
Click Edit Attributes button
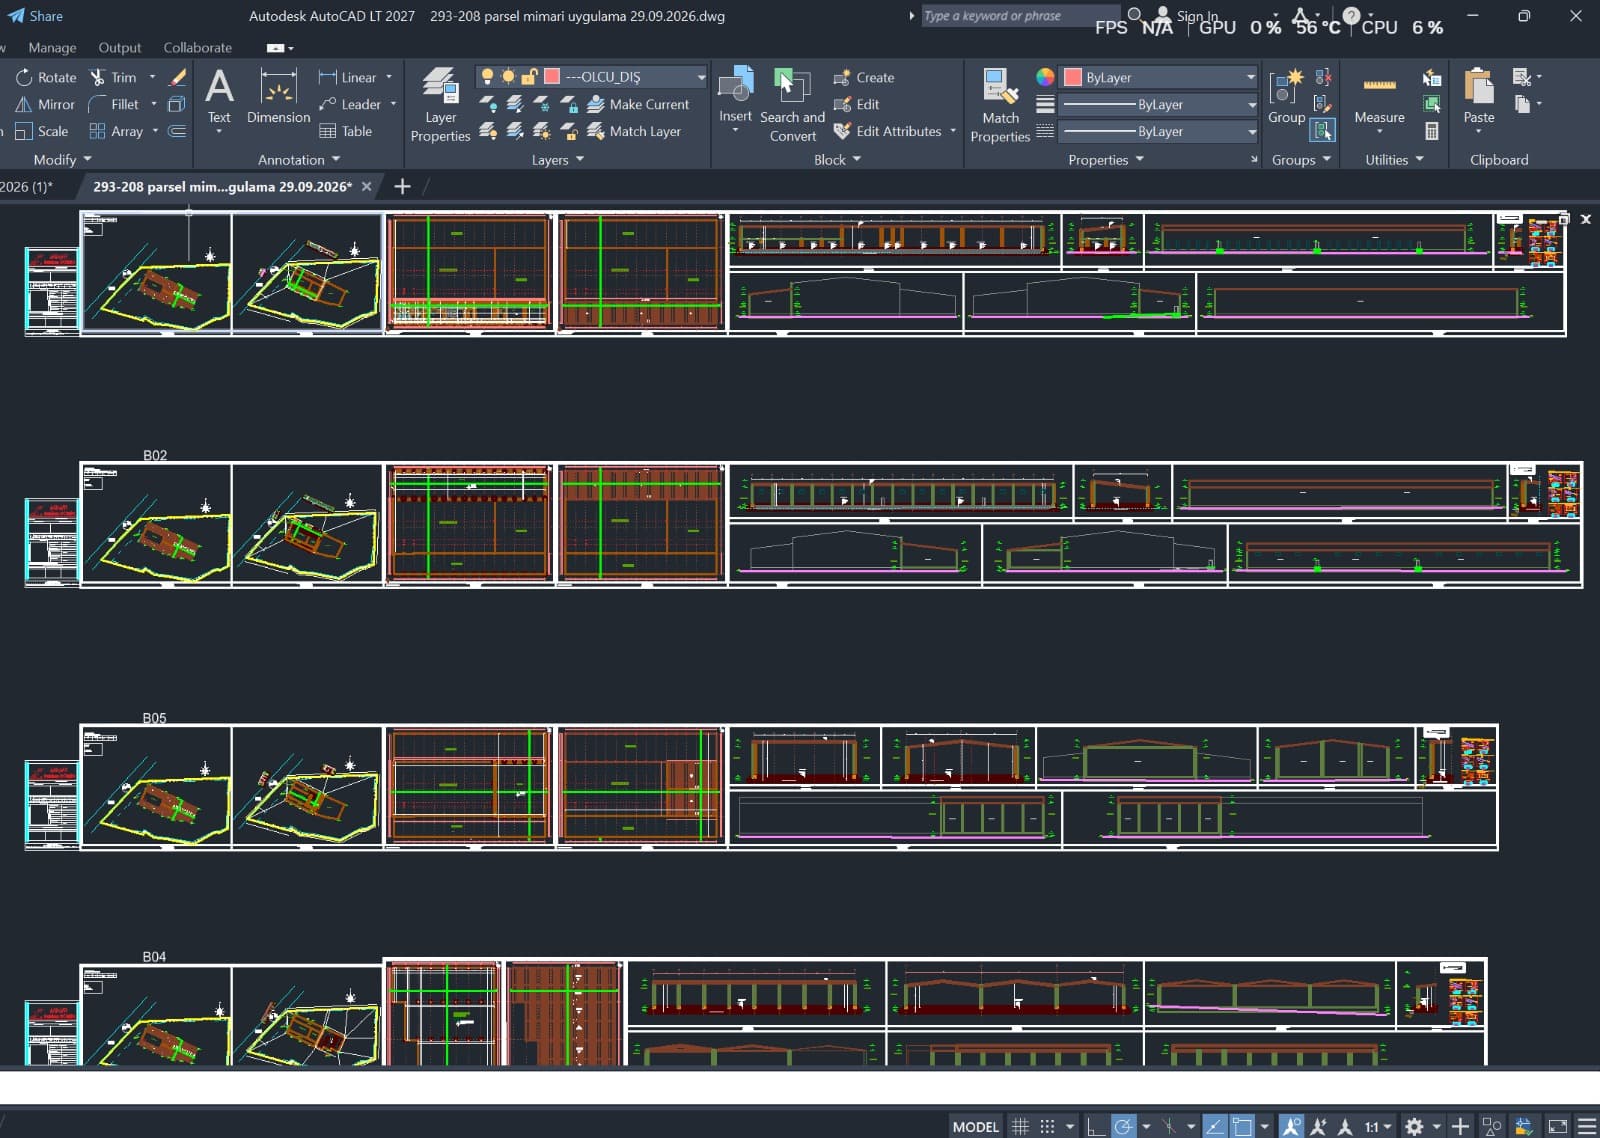tap(888, 131)
